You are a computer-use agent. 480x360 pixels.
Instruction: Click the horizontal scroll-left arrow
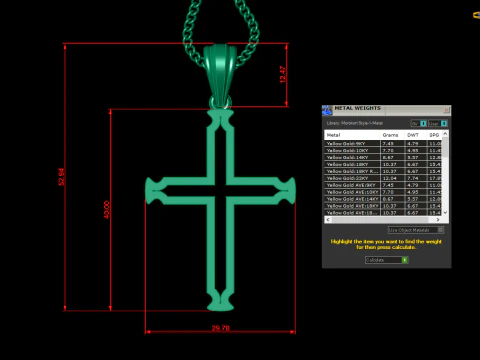click(328, 220)
